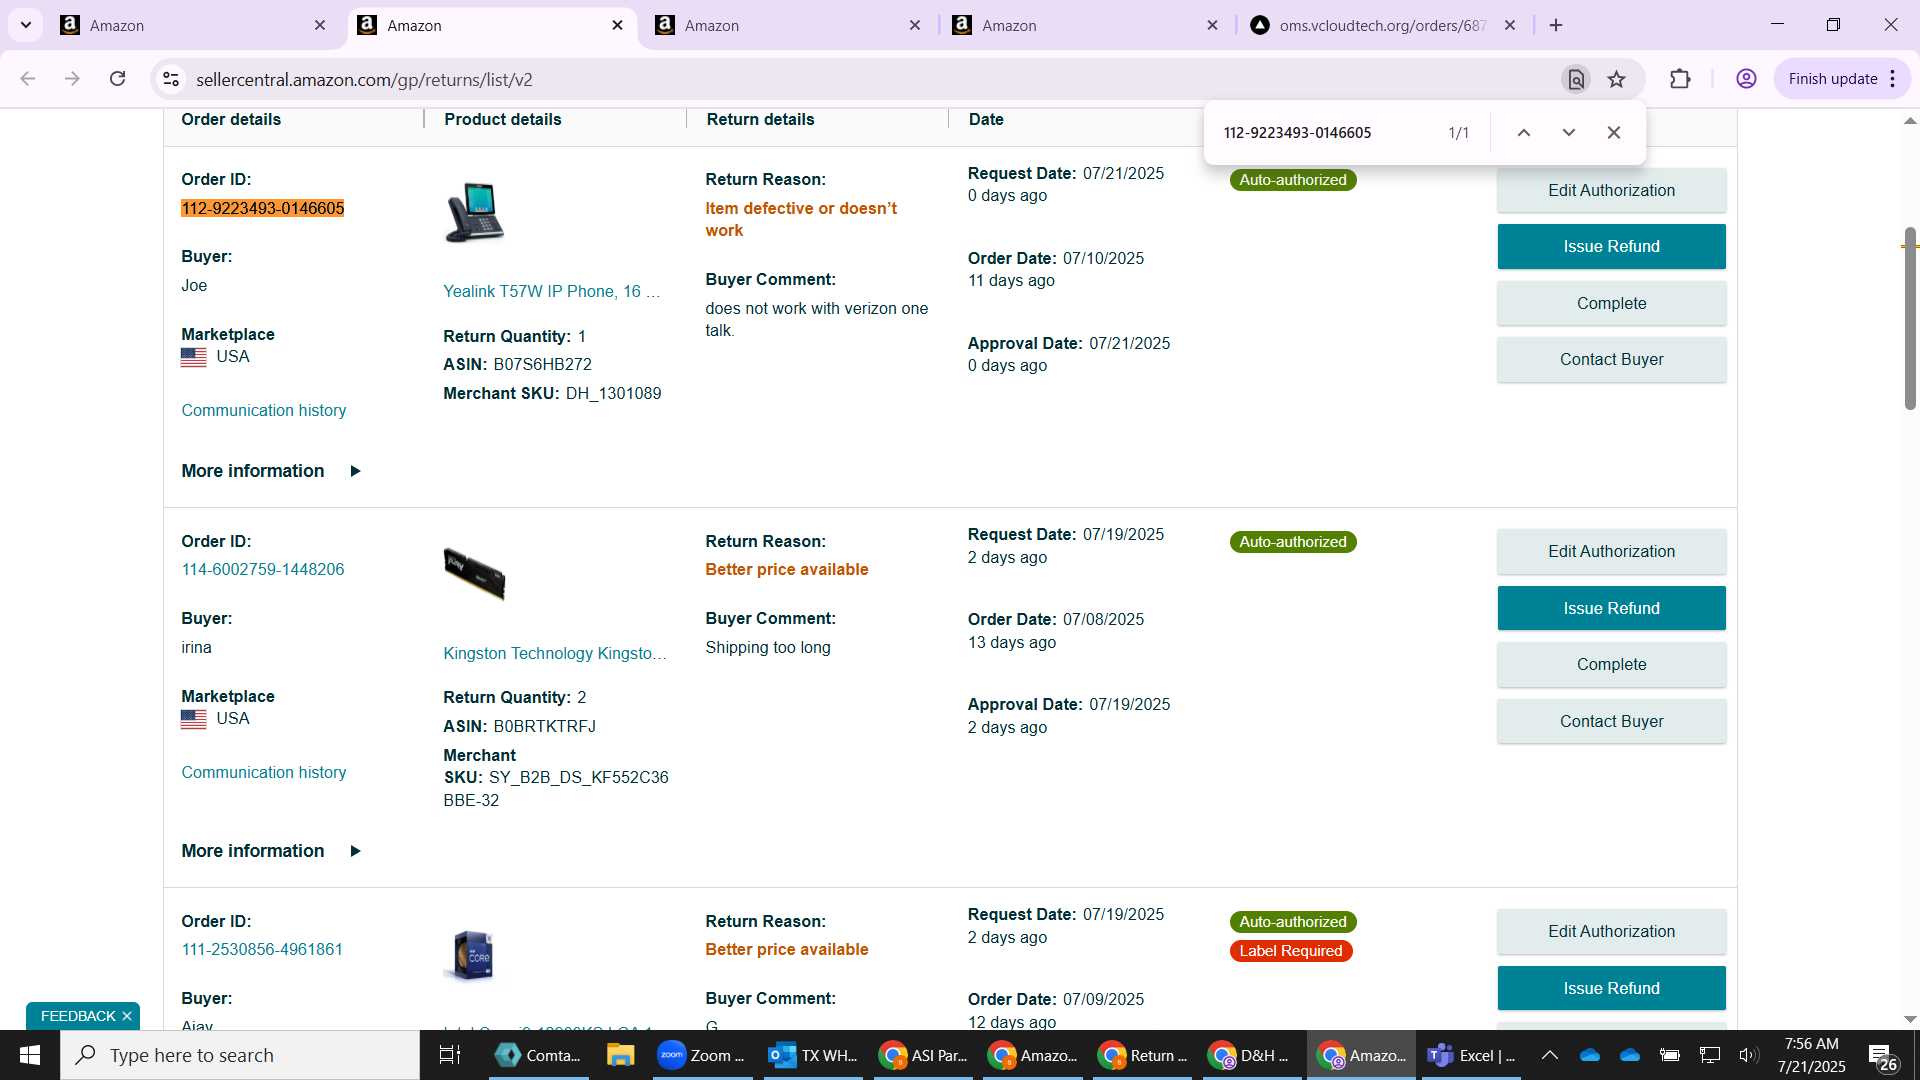Switch to the fourth Amazon tab
Viewport: 1920px width, 1080px height.
pos(1085,25)
